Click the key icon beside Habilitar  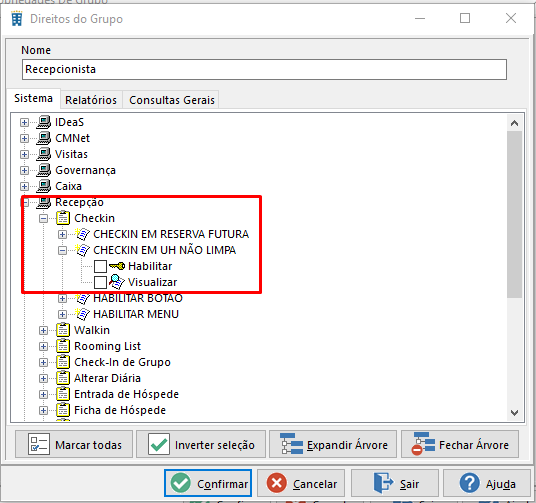point(117,266)
